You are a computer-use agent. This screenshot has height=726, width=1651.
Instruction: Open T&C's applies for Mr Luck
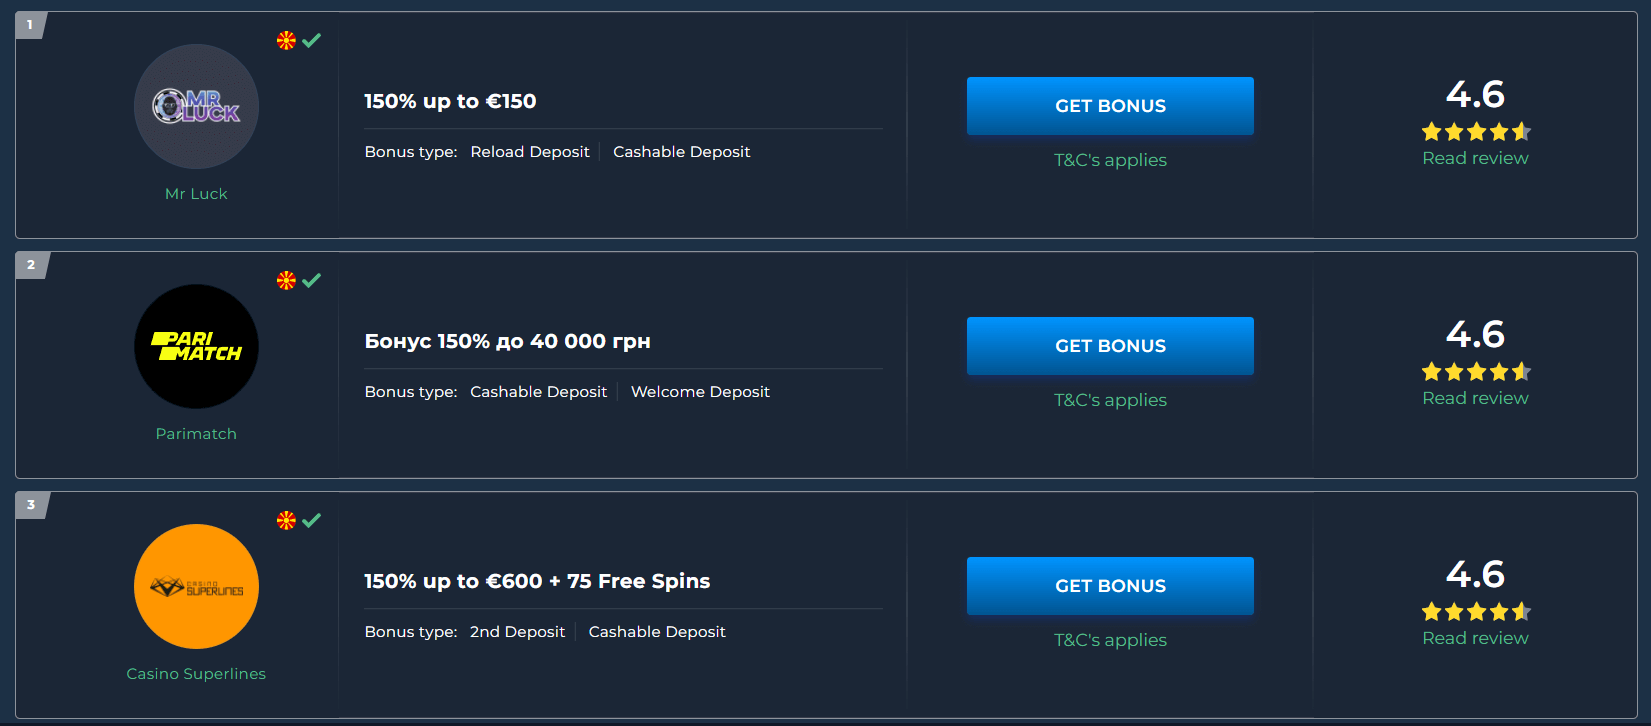pyautogui.click(x=1110, y=160)
